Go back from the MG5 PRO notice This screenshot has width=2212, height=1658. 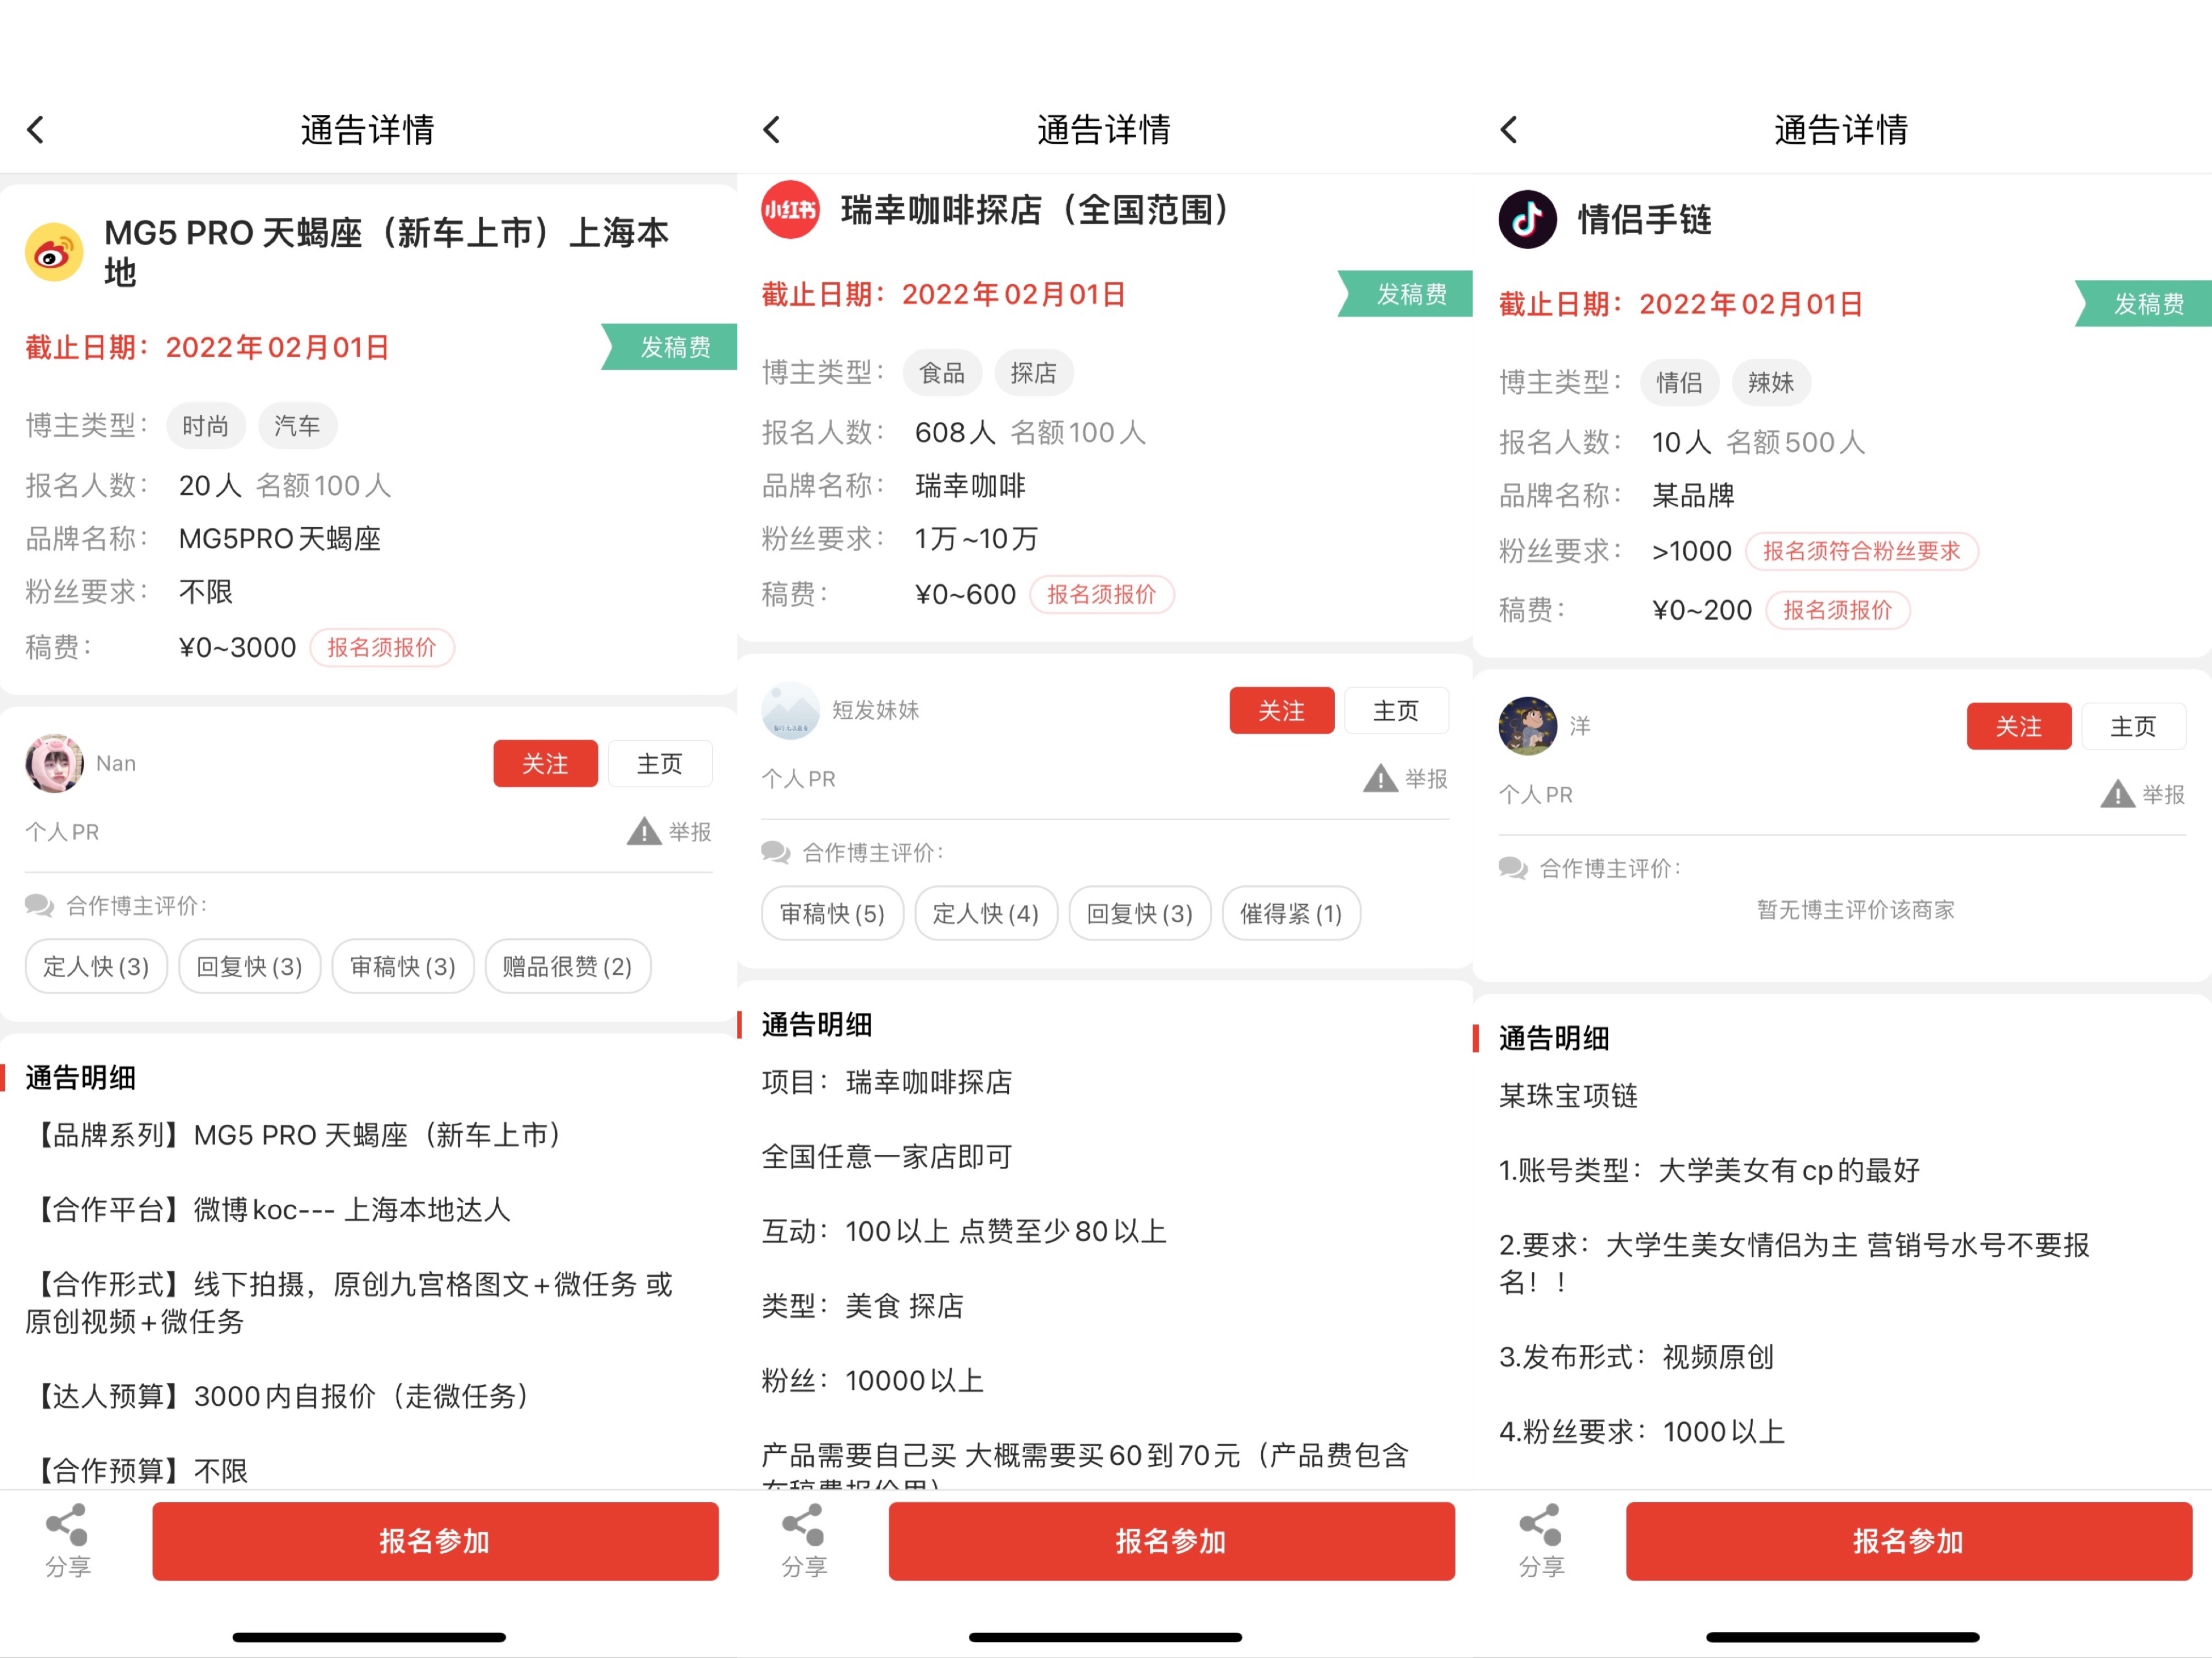tap(36, 129)
